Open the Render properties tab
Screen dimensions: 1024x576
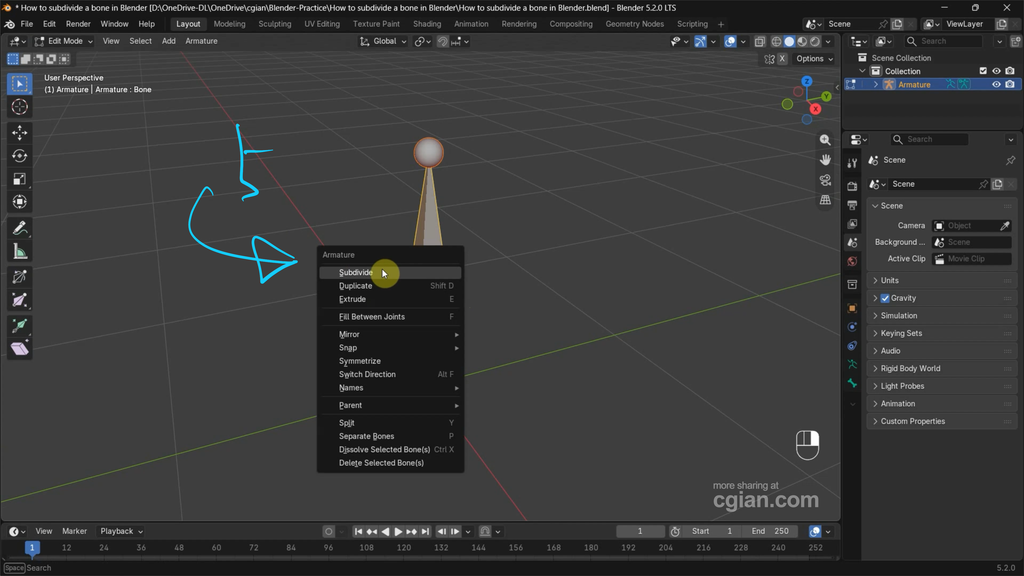click(852, 186)
